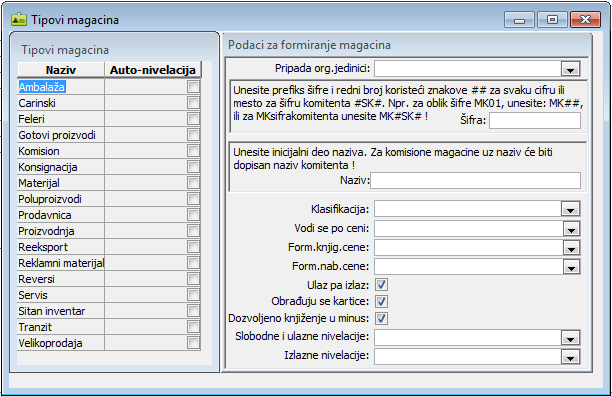Expand Form.knjig.cene combo box
This screenshot has width=612, height=396.
coord(571,247)
